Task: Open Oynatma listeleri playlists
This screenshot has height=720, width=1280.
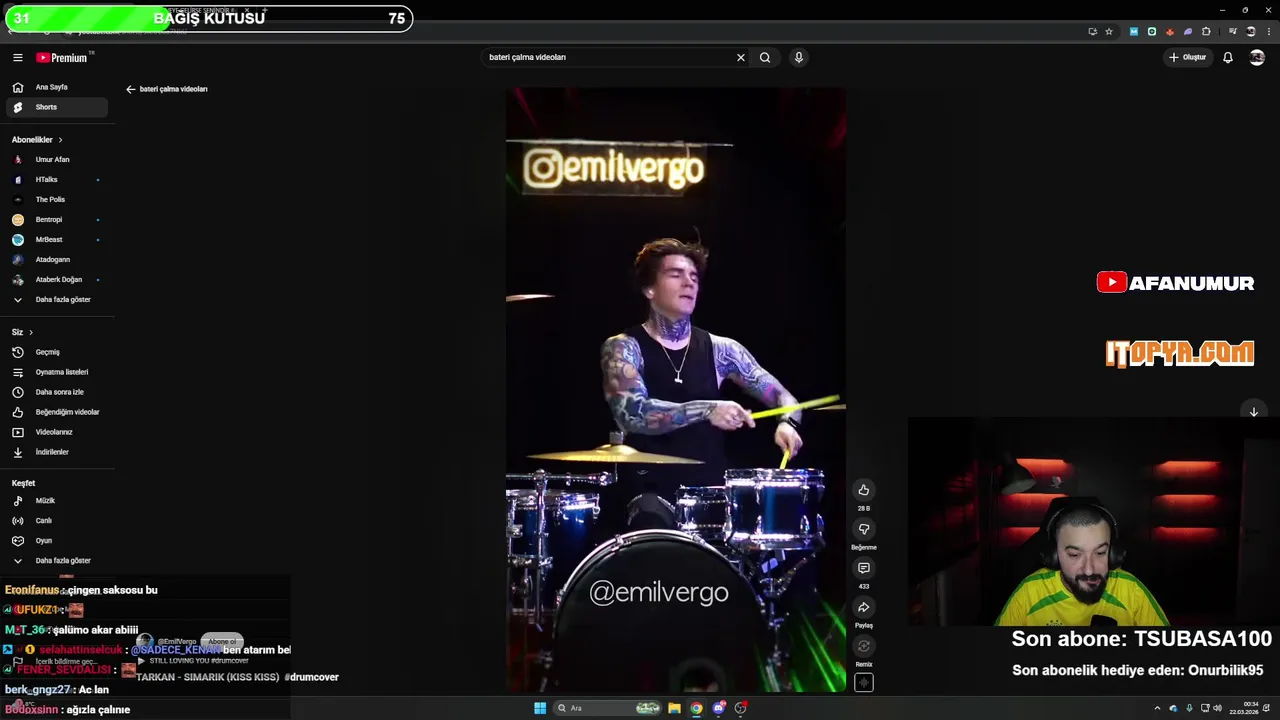Action: tap(57, 372)
